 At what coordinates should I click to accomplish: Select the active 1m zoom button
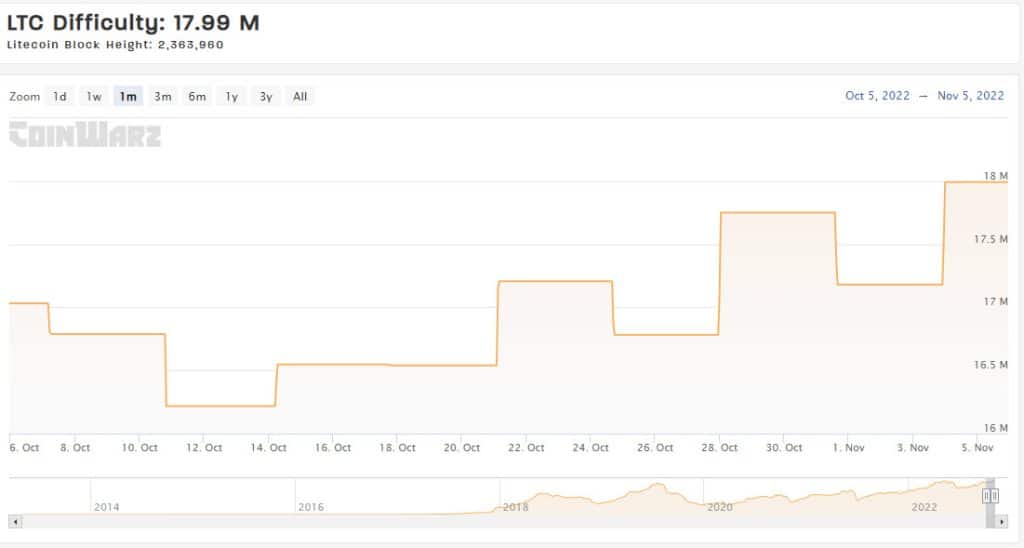pyautogui.click(x=128, y=97)
